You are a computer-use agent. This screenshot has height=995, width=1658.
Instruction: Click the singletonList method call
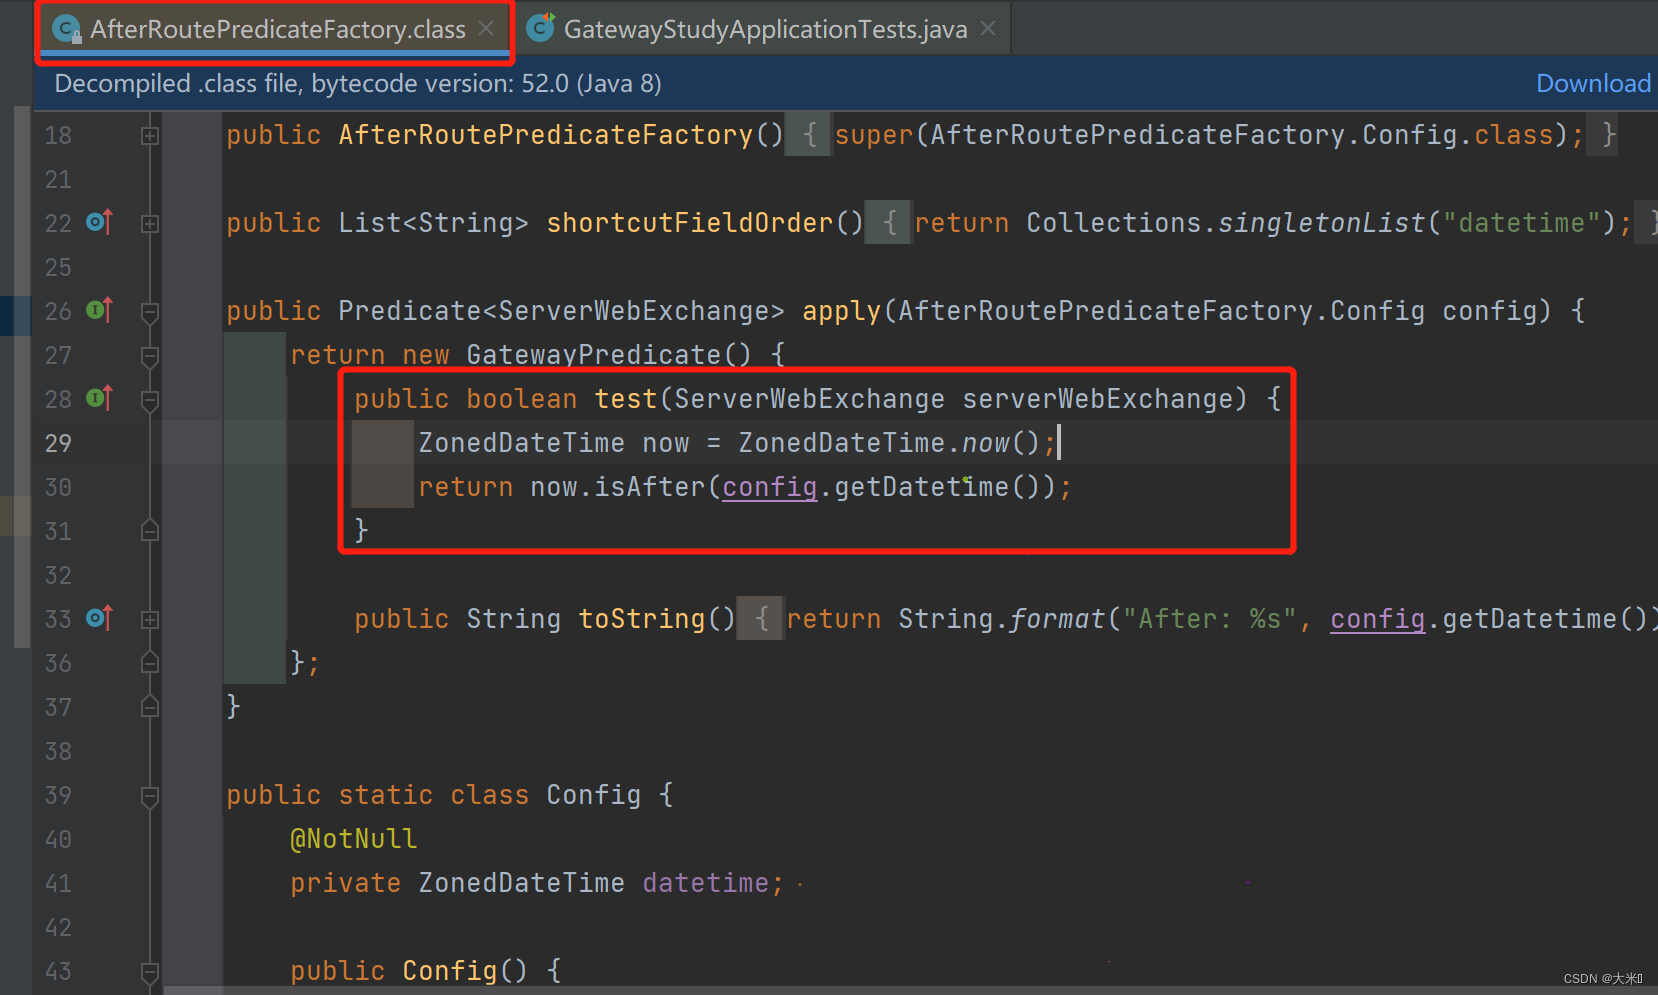tap(1322, 223)
